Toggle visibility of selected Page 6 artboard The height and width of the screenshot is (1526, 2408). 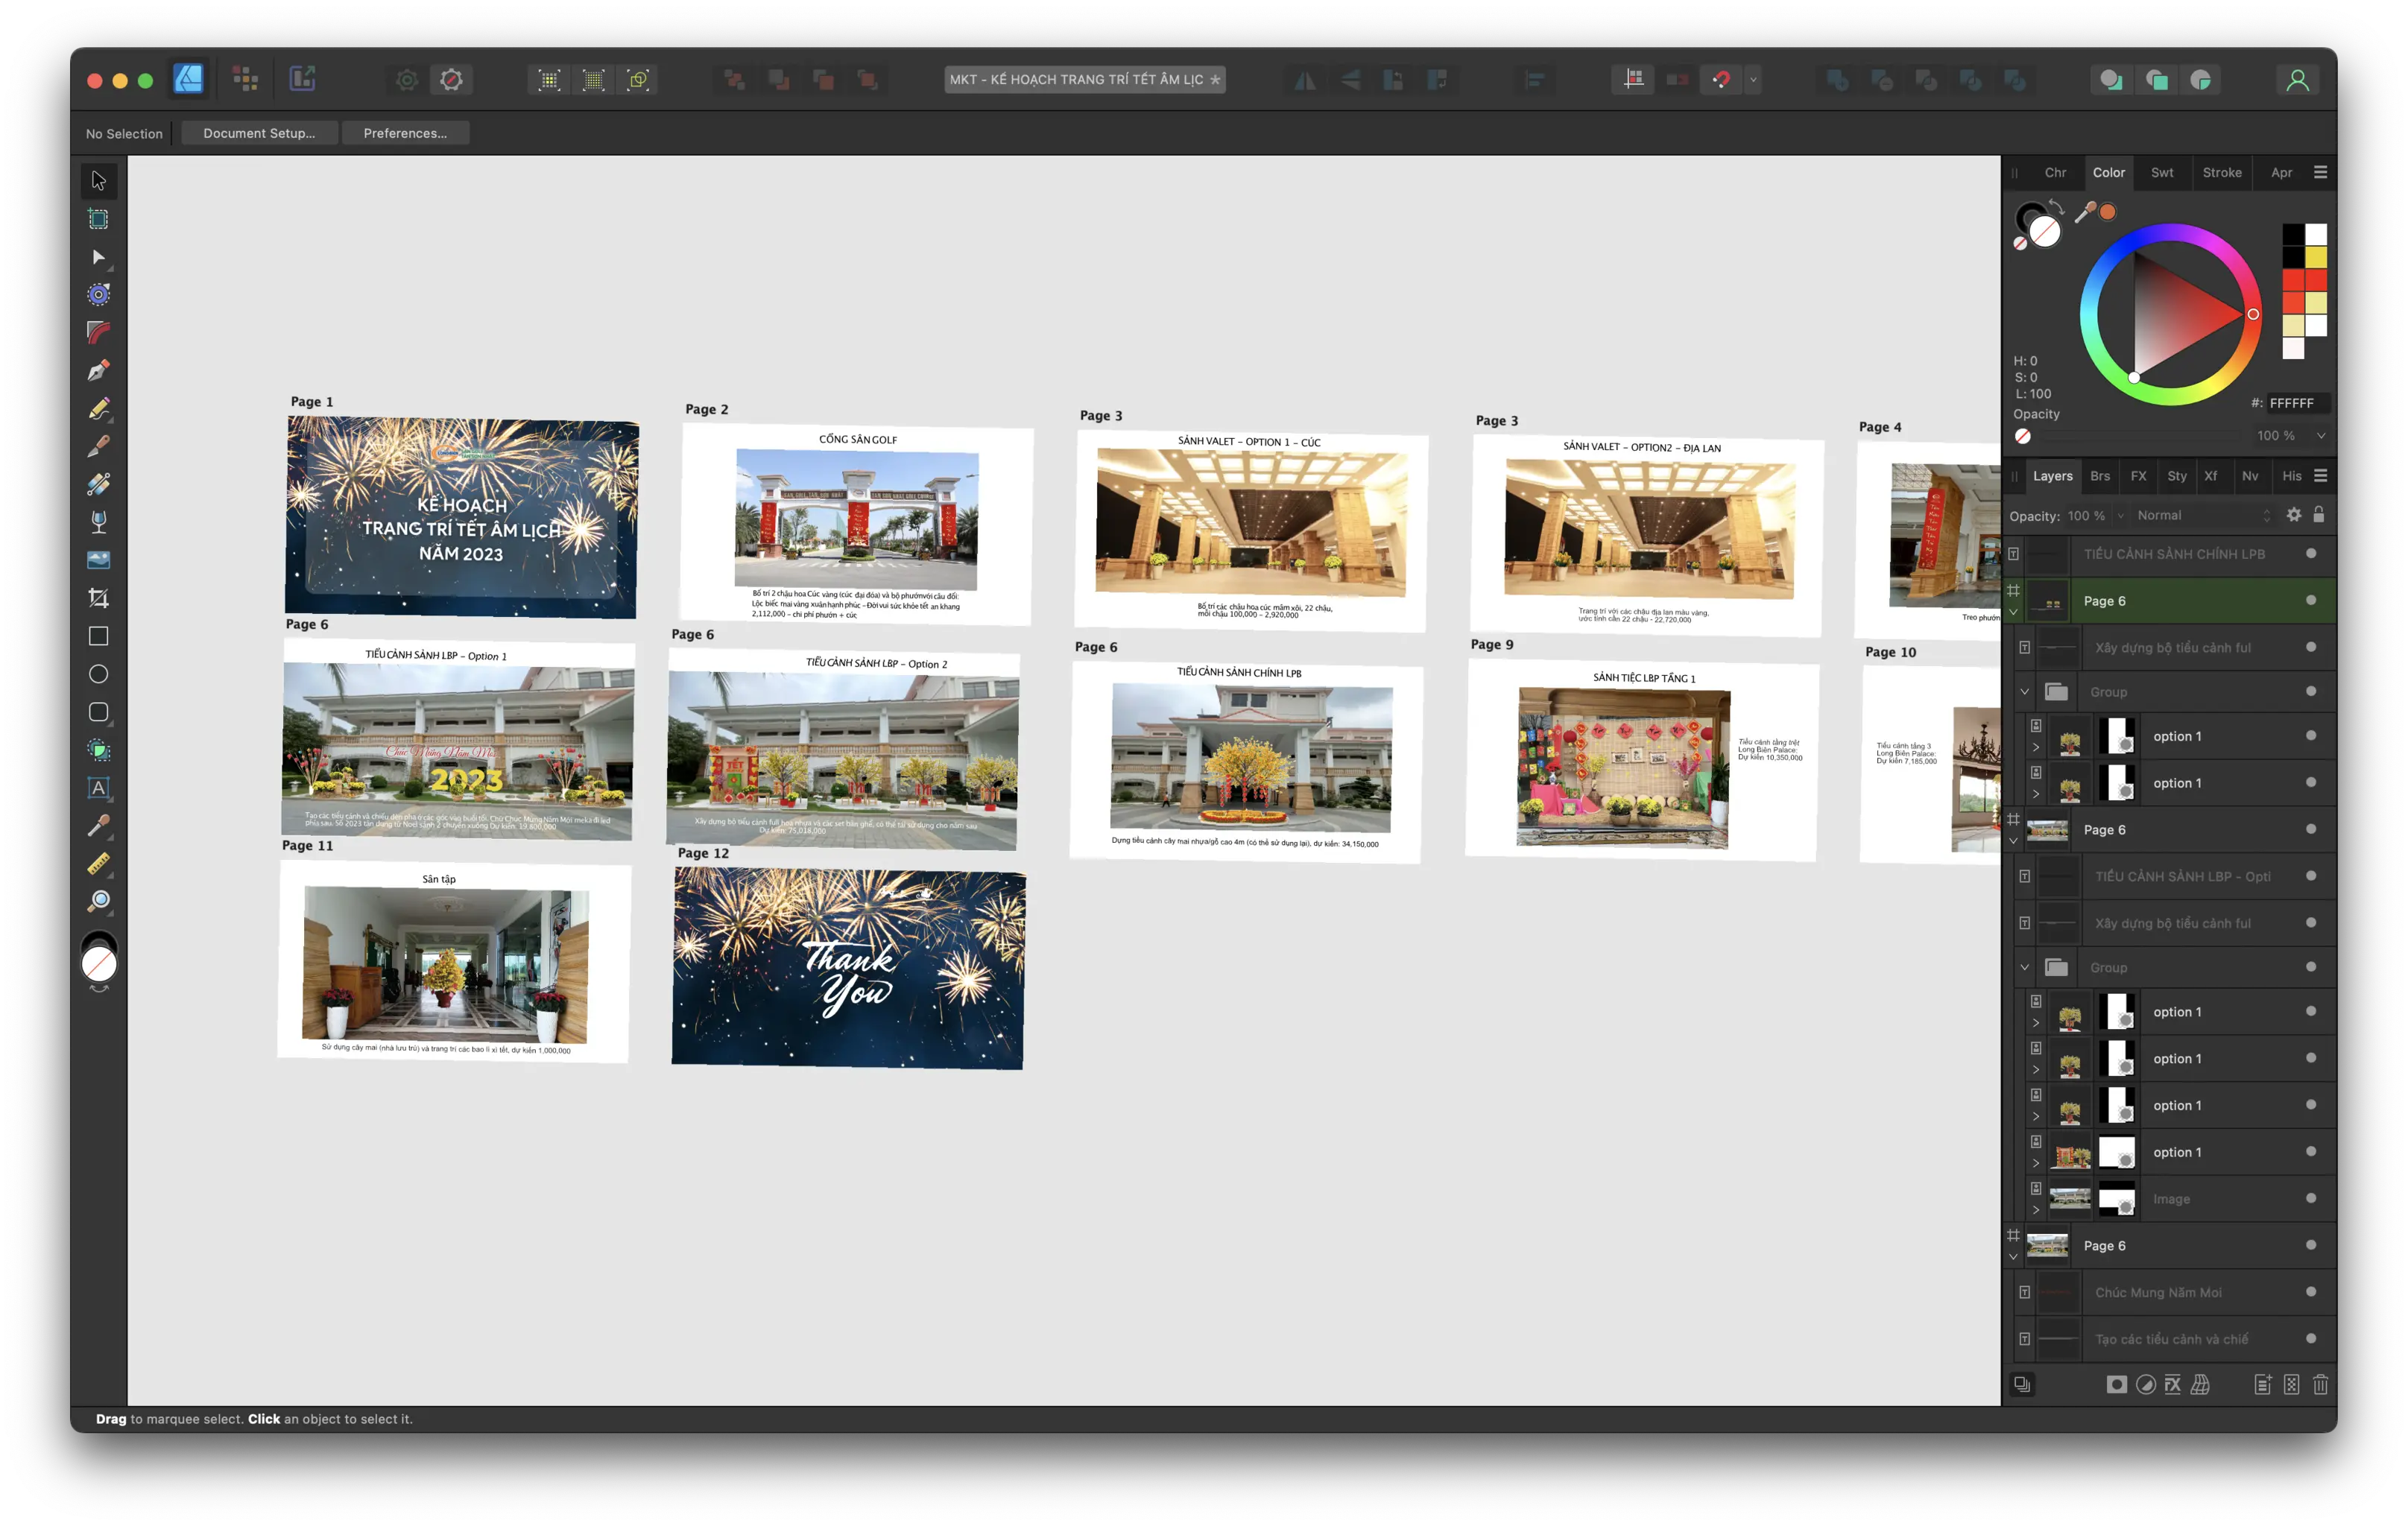(x=2310, y=600)
